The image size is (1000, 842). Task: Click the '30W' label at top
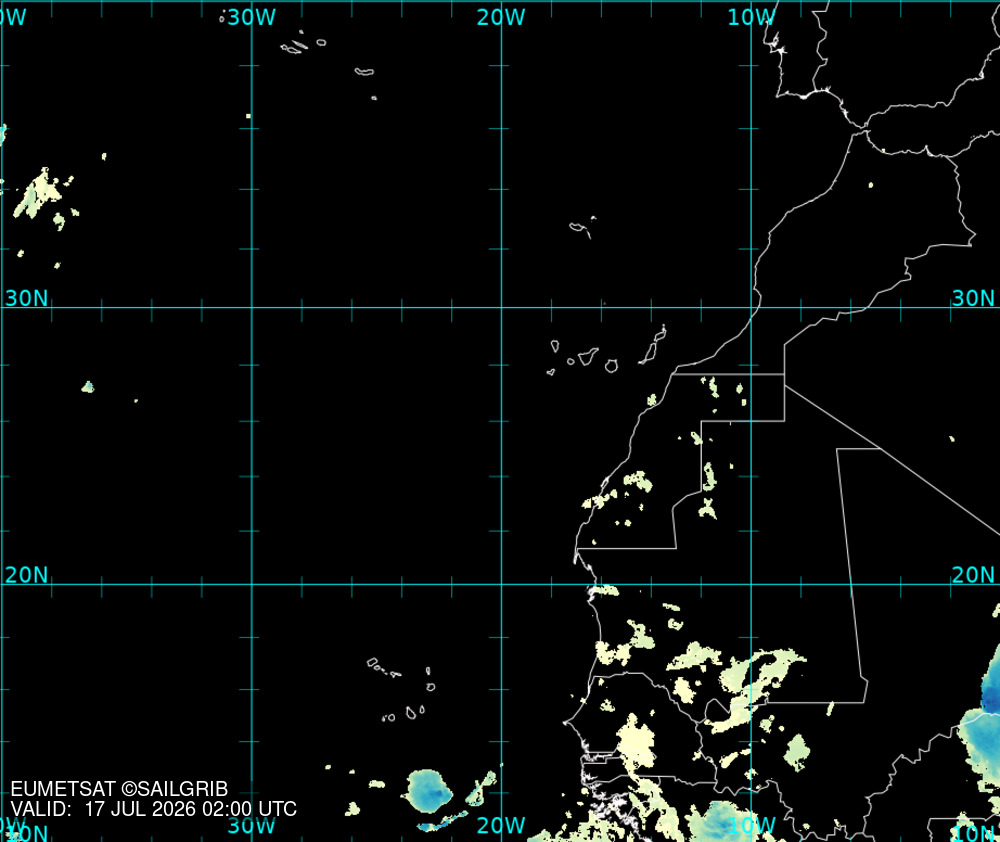251,17
